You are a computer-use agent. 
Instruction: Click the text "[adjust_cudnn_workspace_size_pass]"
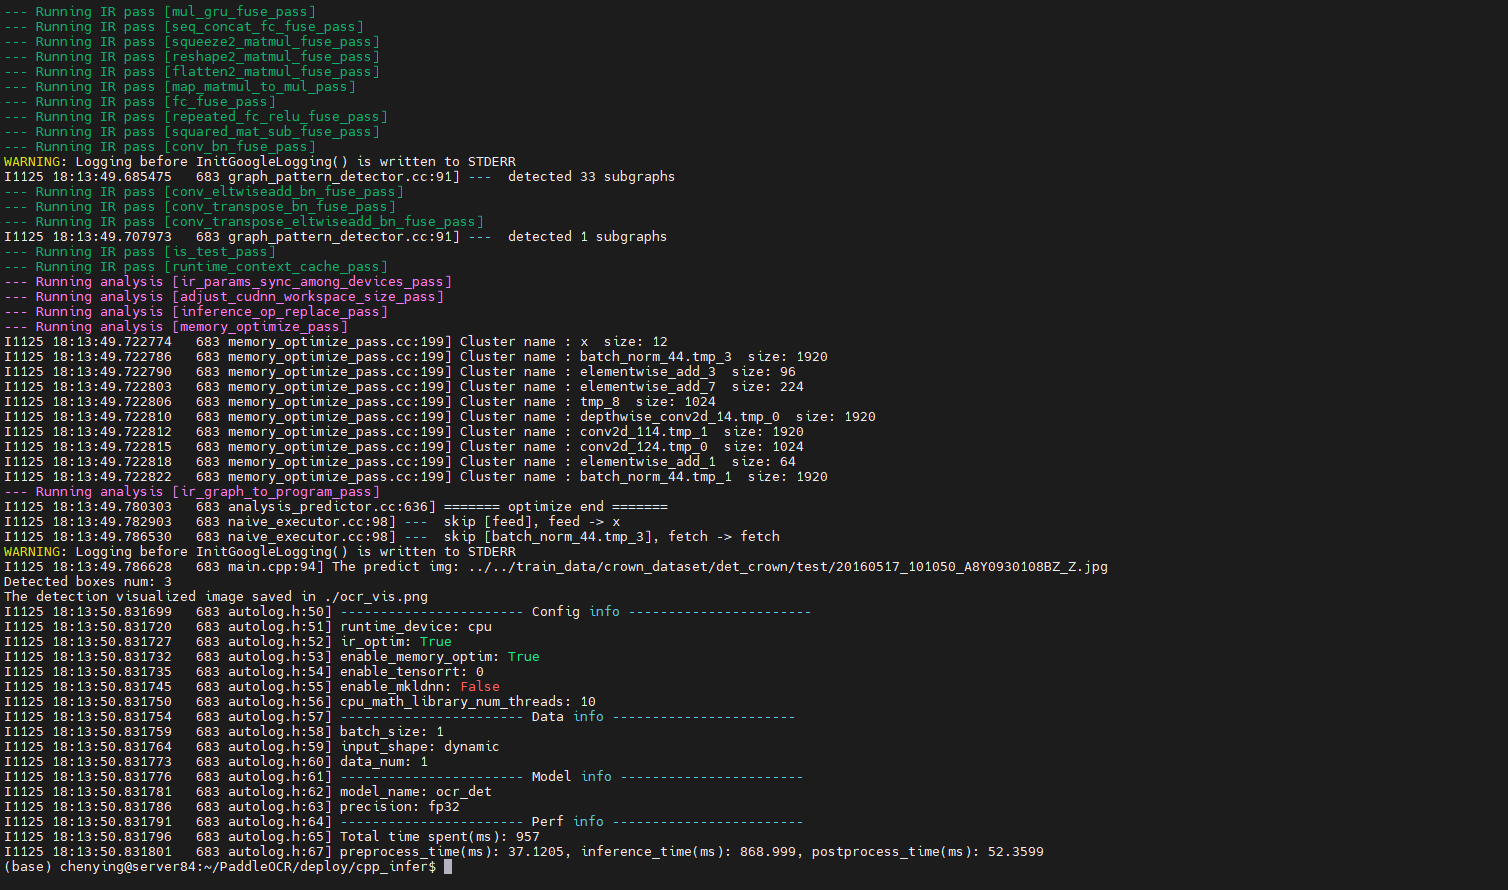click(x=308, y=297)
